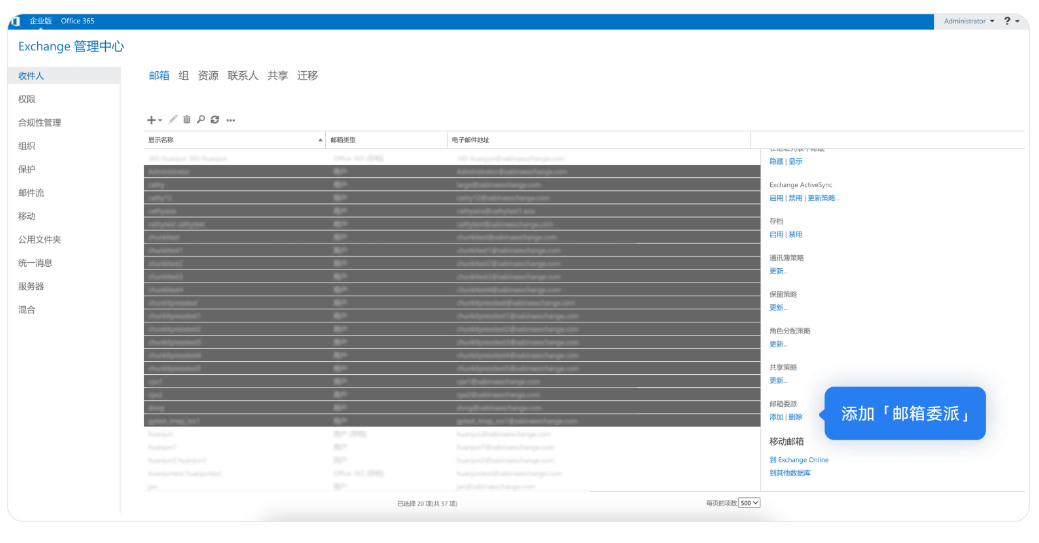Click the search magnifier icon in toolbar
Image resolution: width=1039 pixels, height=543 pixels.
201,119
